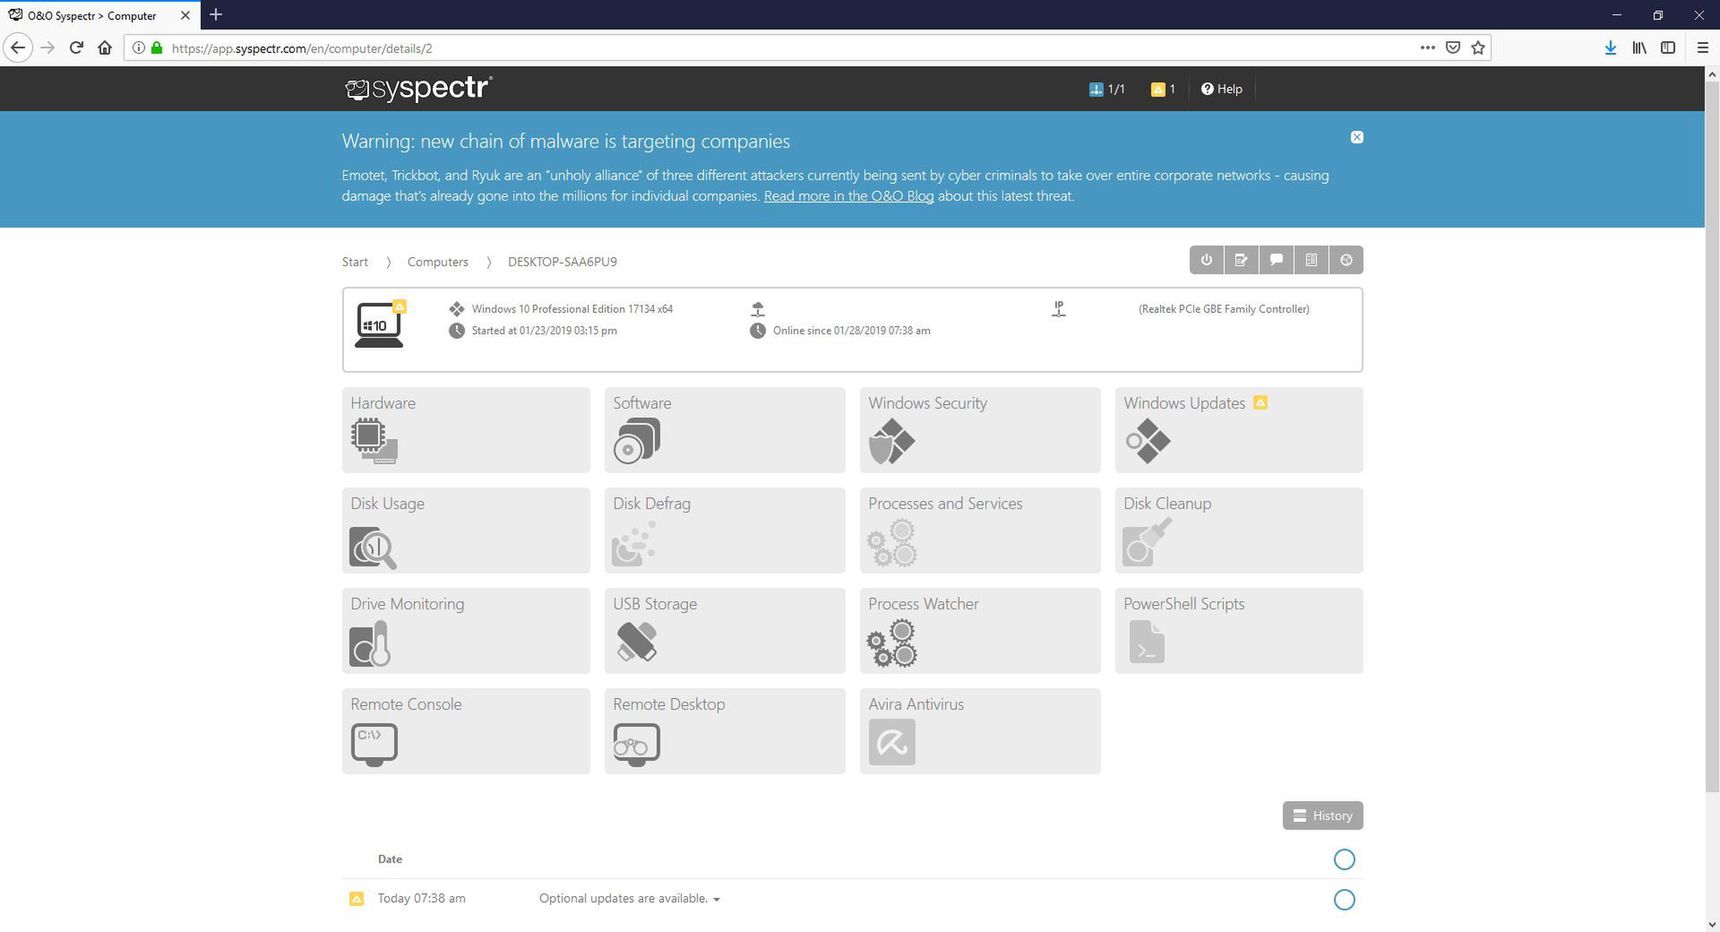Click the edit notes icon in the computer toolbar
Viewport: 1720px width, 932px height.
1241,260
